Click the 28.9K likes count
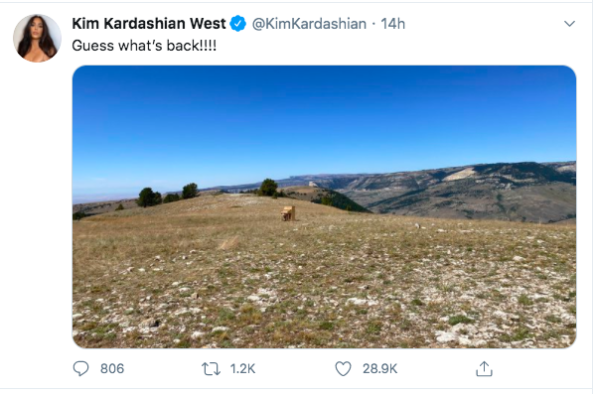This screenshot has width=595, height=394. pyautogui.click(x=379, y=369)
